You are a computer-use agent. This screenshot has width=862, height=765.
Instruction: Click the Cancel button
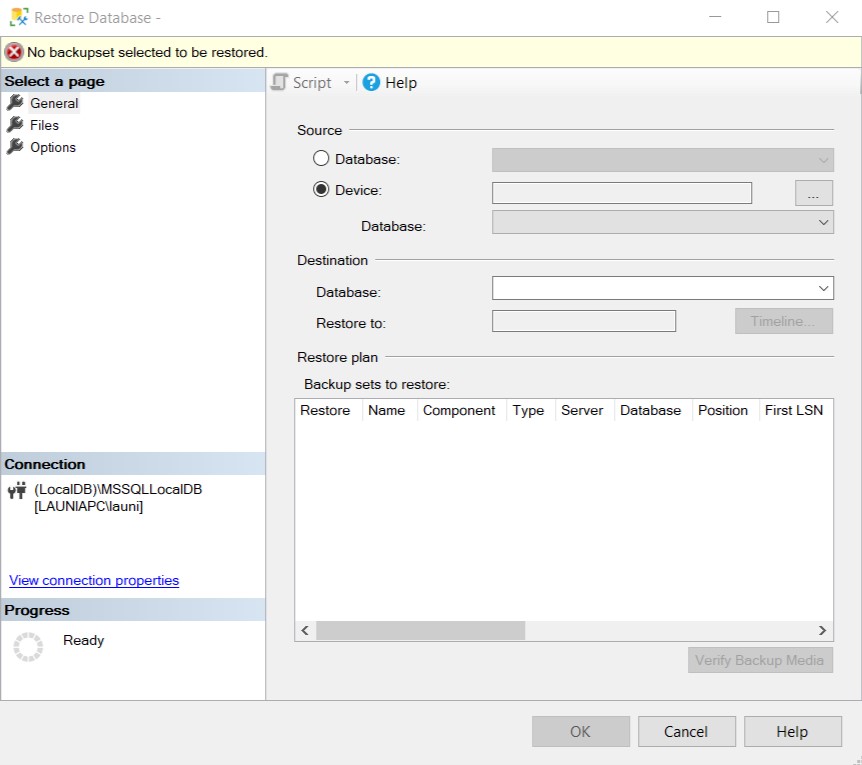(686, 732)
